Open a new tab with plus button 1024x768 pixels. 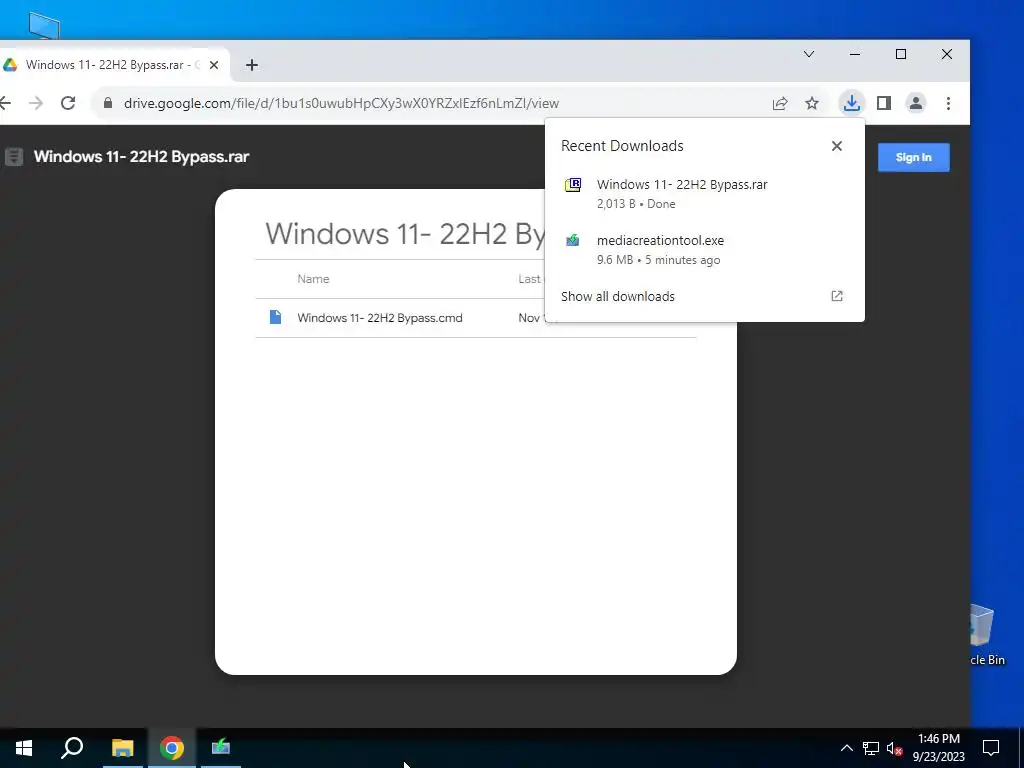(252, 65)
